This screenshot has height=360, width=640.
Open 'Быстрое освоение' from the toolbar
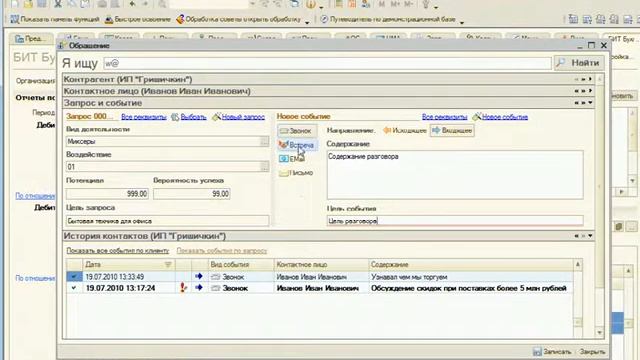(x=138, y=19)
